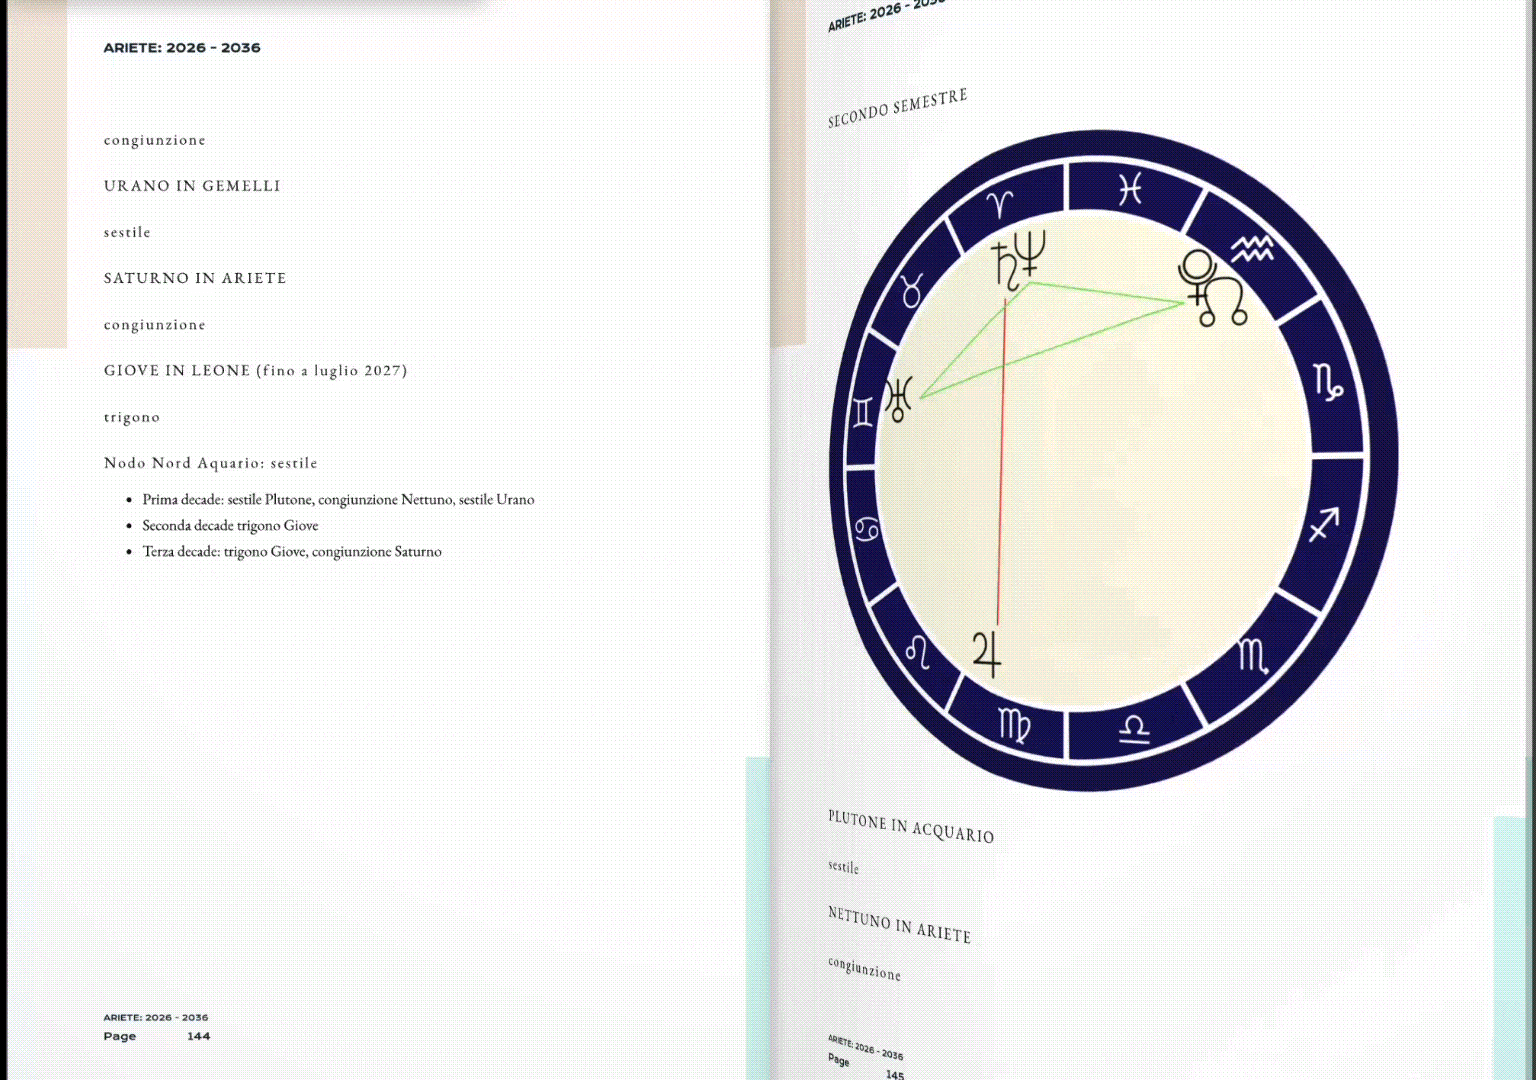Select the 'PLUTONE IN ACQUARIO' heading
This screenshot has width=1536, height=1080.
click(910, 827)
